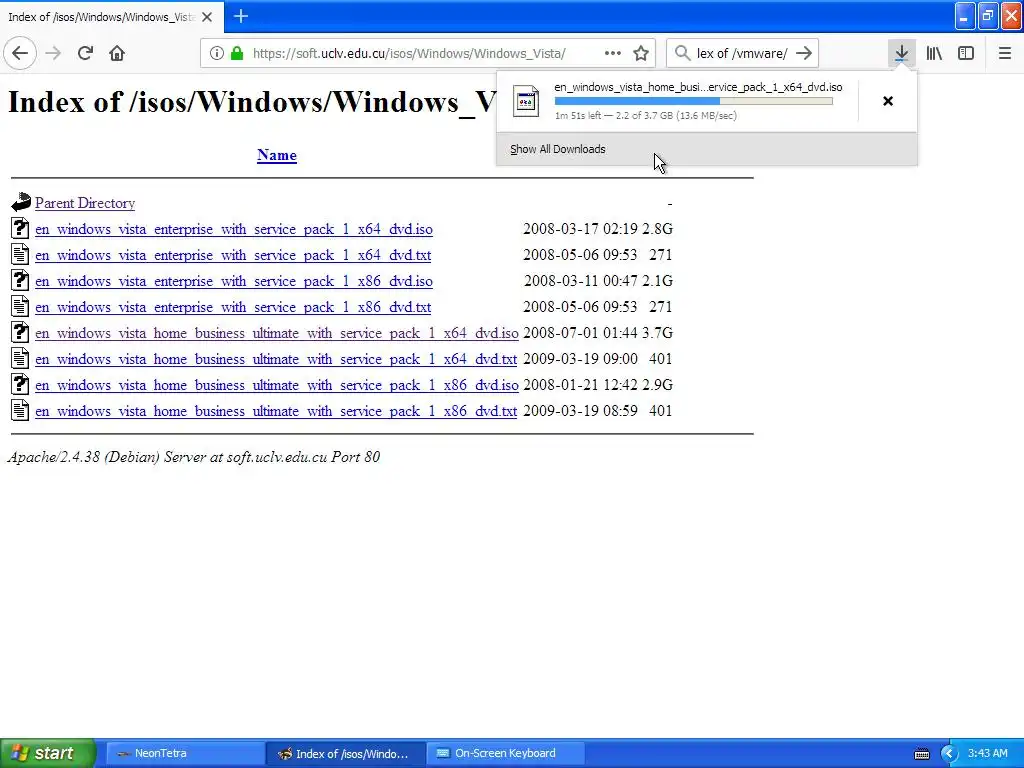This screenshot has width=1024, height=768.
Task: Click the keyboard tray icon
Action: [921, 754]
